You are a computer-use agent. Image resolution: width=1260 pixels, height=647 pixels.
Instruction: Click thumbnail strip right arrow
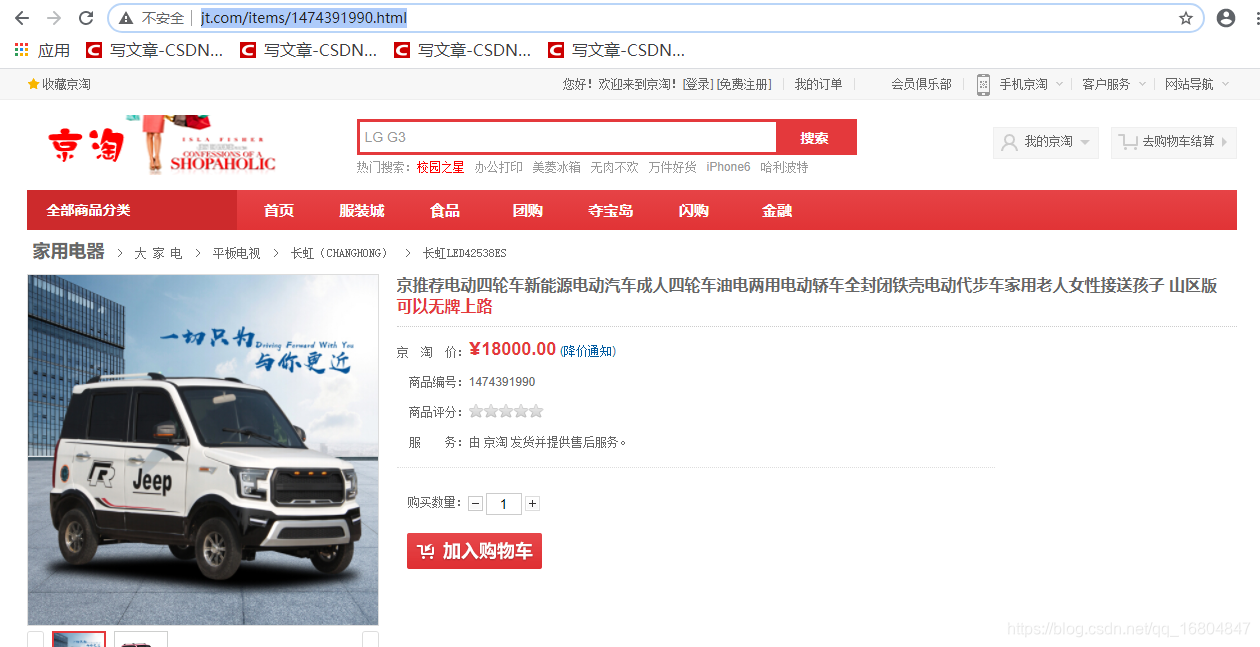coord(370,639)
